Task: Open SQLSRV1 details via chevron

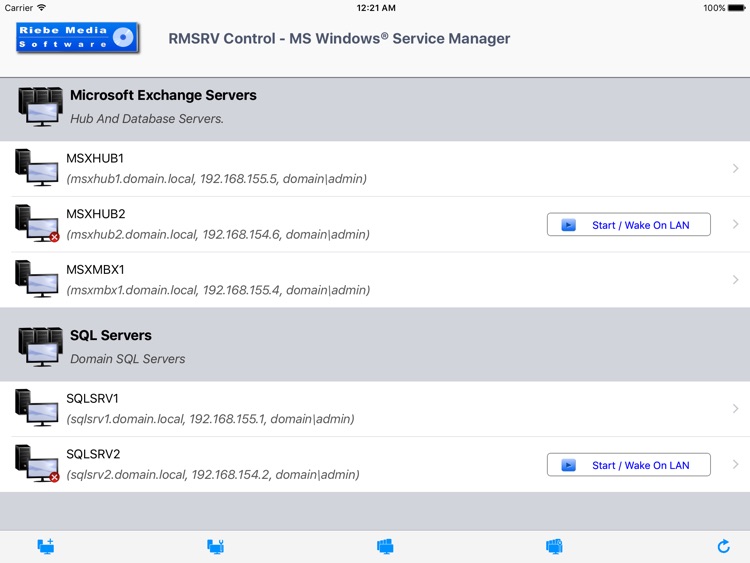Action: [x=736, y=408]
